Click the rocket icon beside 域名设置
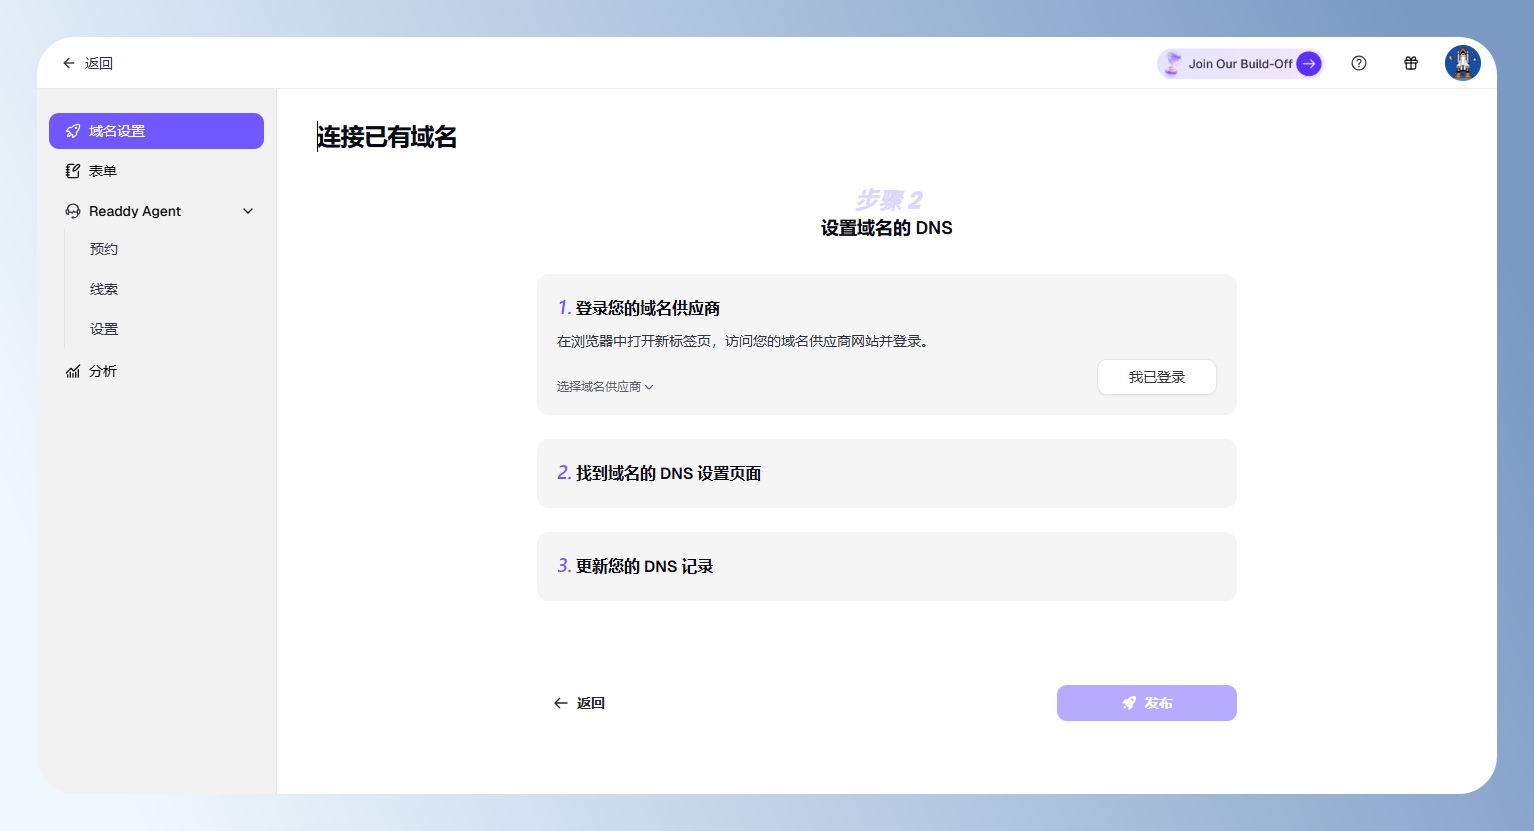The image size is (1534, 831). [x=73, y=131]
